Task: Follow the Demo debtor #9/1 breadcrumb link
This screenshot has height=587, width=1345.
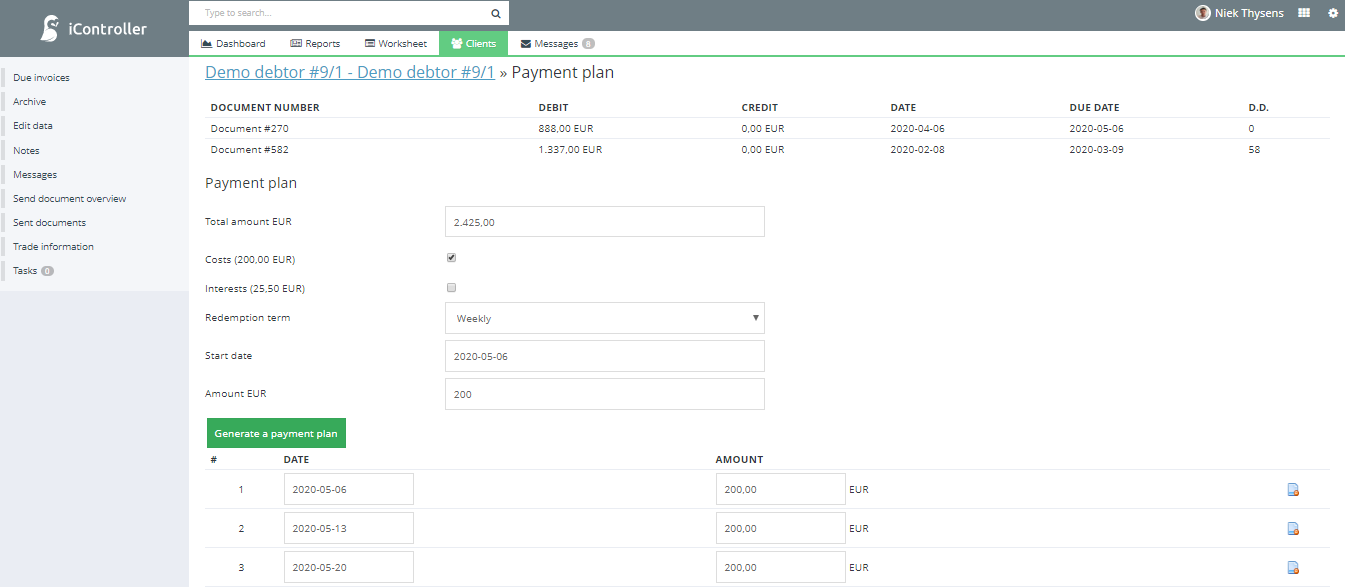Action: (x=349, y=72)
